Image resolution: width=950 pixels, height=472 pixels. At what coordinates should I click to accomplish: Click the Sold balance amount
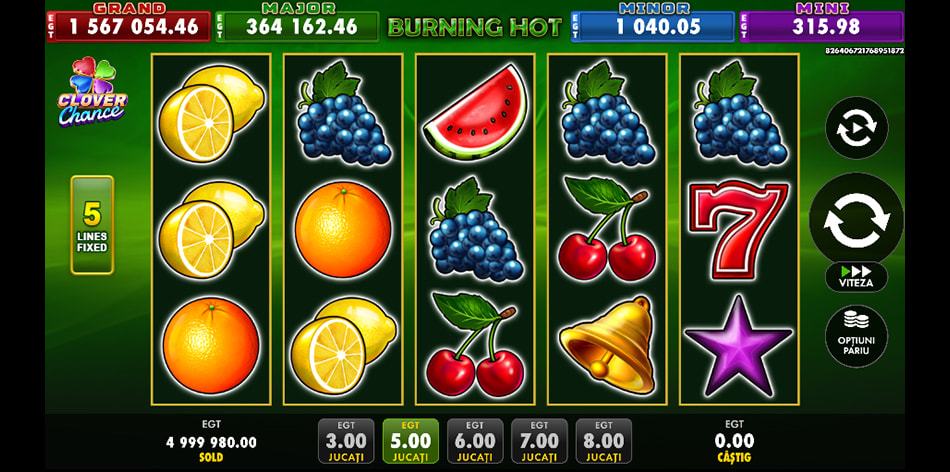(211, 443)
